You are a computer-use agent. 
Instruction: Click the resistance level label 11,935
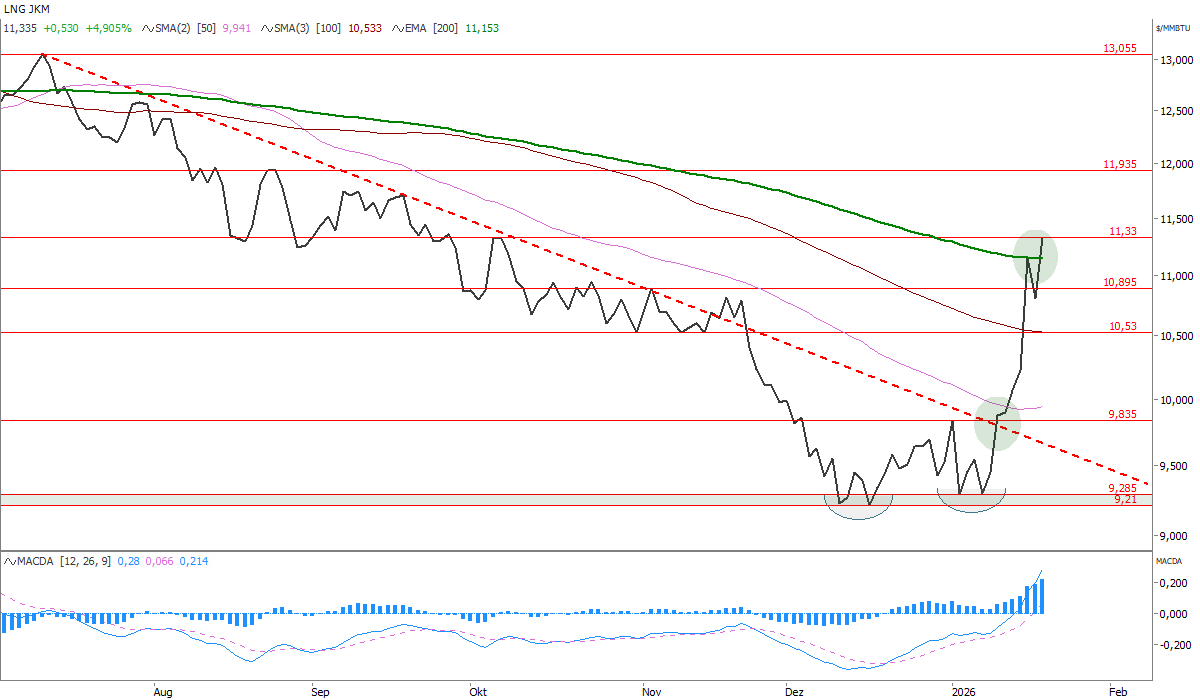point(1119,163)
